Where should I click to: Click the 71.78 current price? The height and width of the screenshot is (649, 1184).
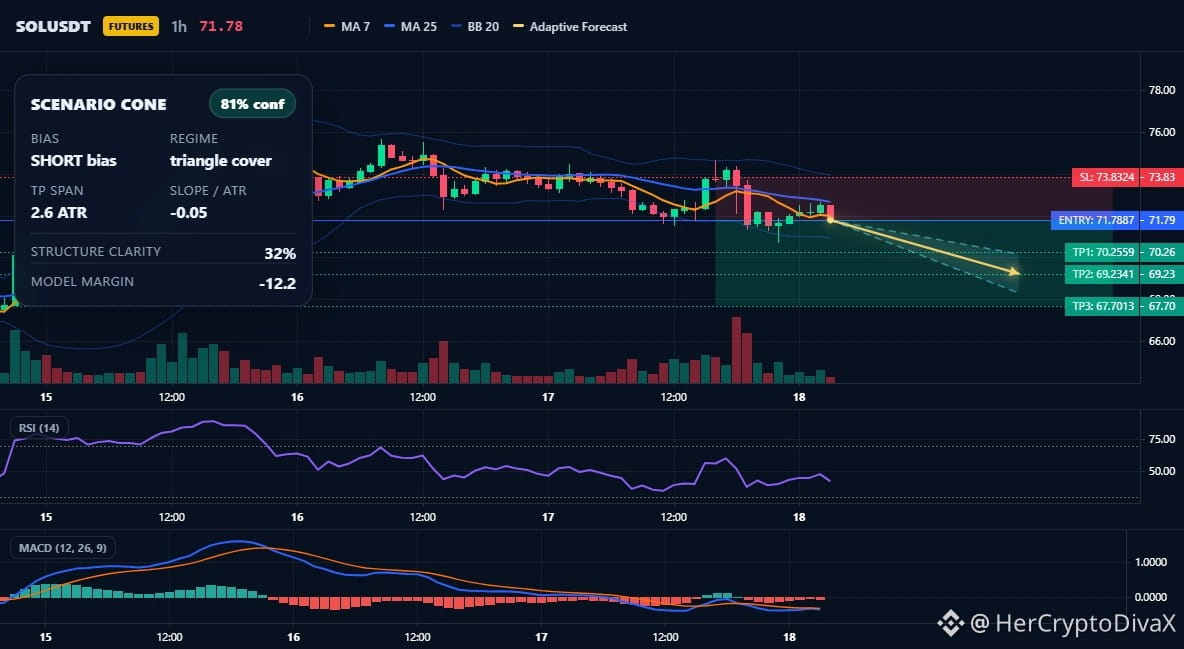pyautogui.click(x=221, y=26)
